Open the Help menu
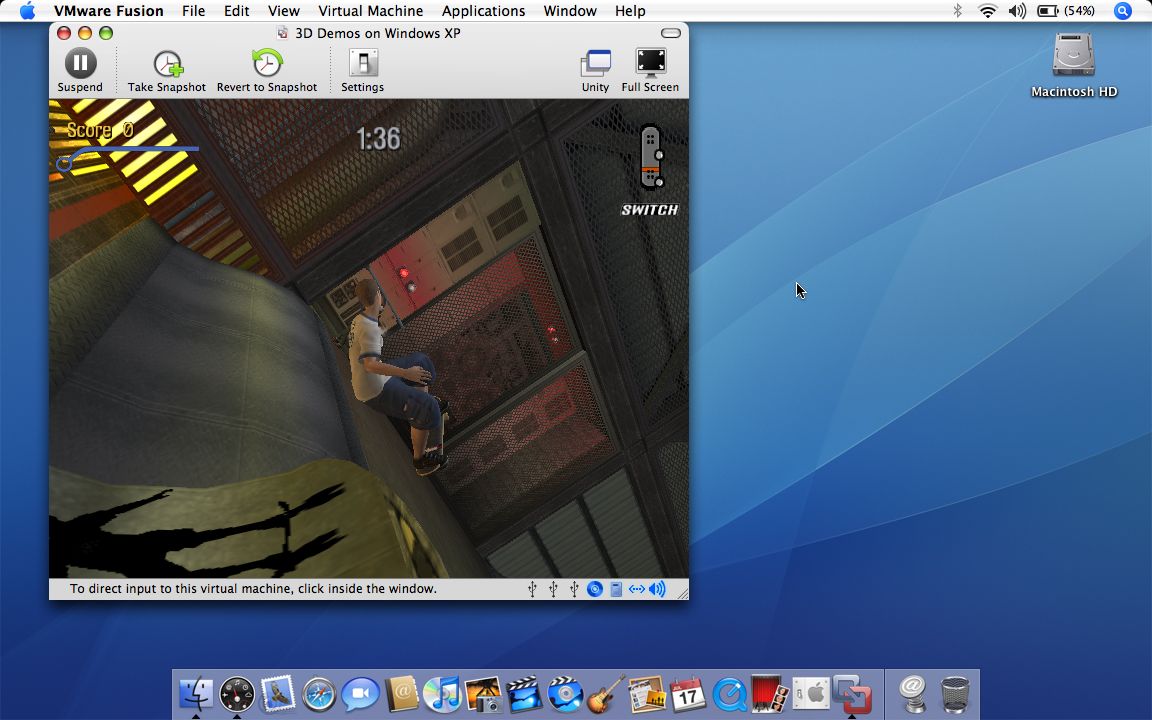The height and width of the screenshot is (720, 1152). point(630,11)
